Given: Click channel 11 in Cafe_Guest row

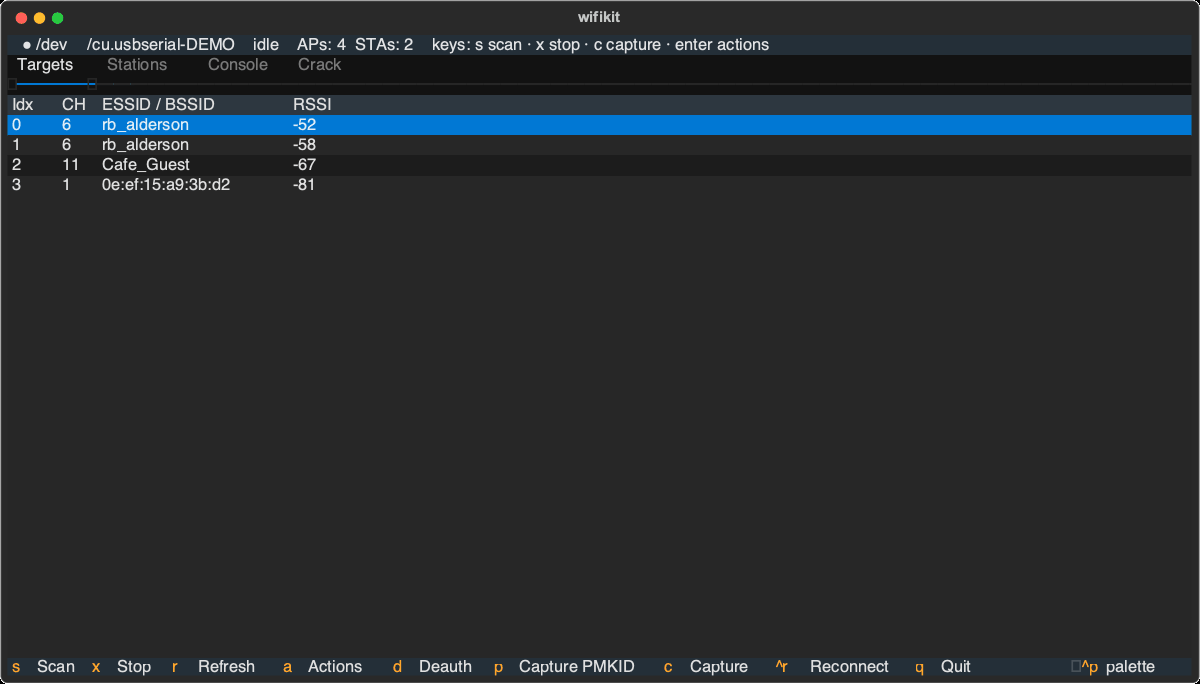Looking at the screenshot, I should coord(70,165).
